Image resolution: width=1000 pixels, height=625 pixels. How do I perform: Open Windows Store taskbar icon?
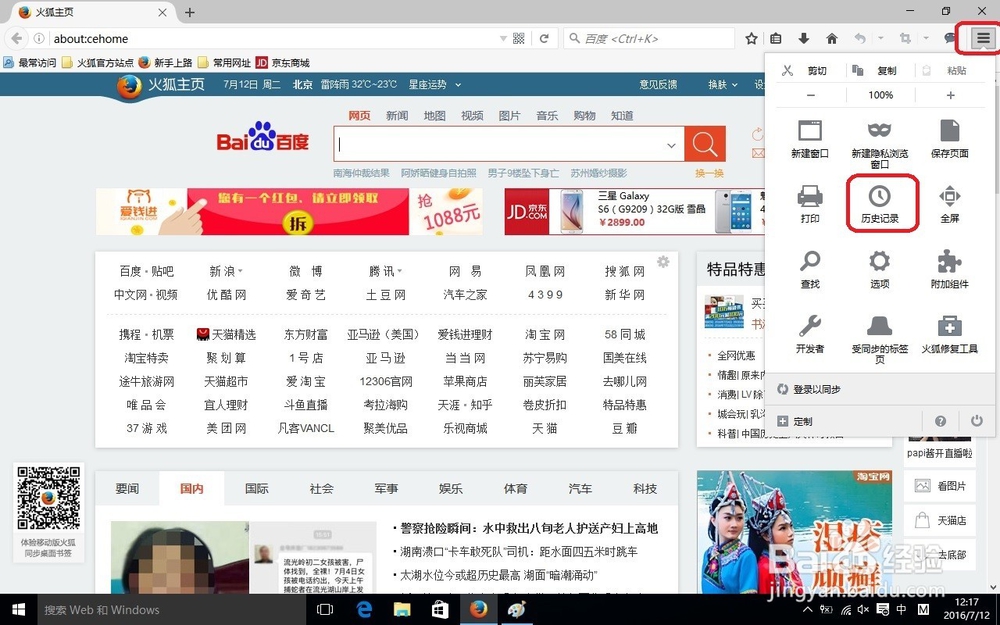440,609
